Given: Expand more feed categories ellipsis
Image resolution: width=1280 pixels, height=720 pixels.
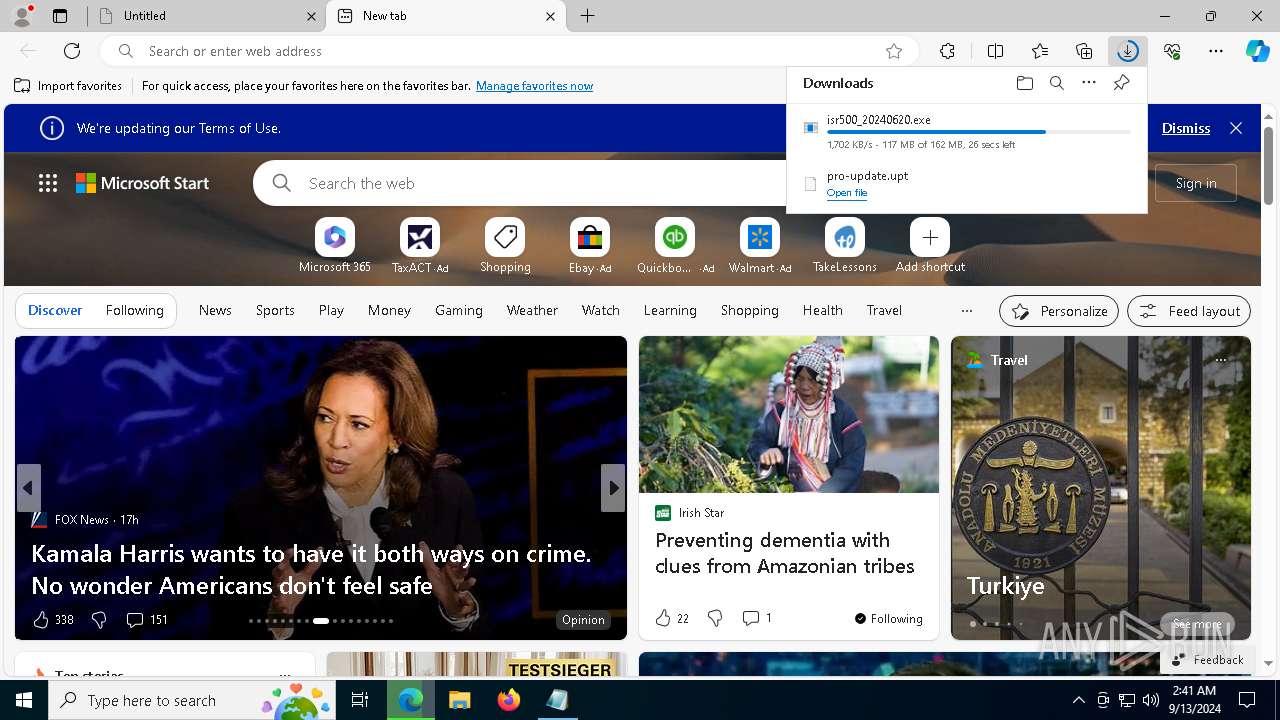Looking at the screenshot, I should point(966,311).
